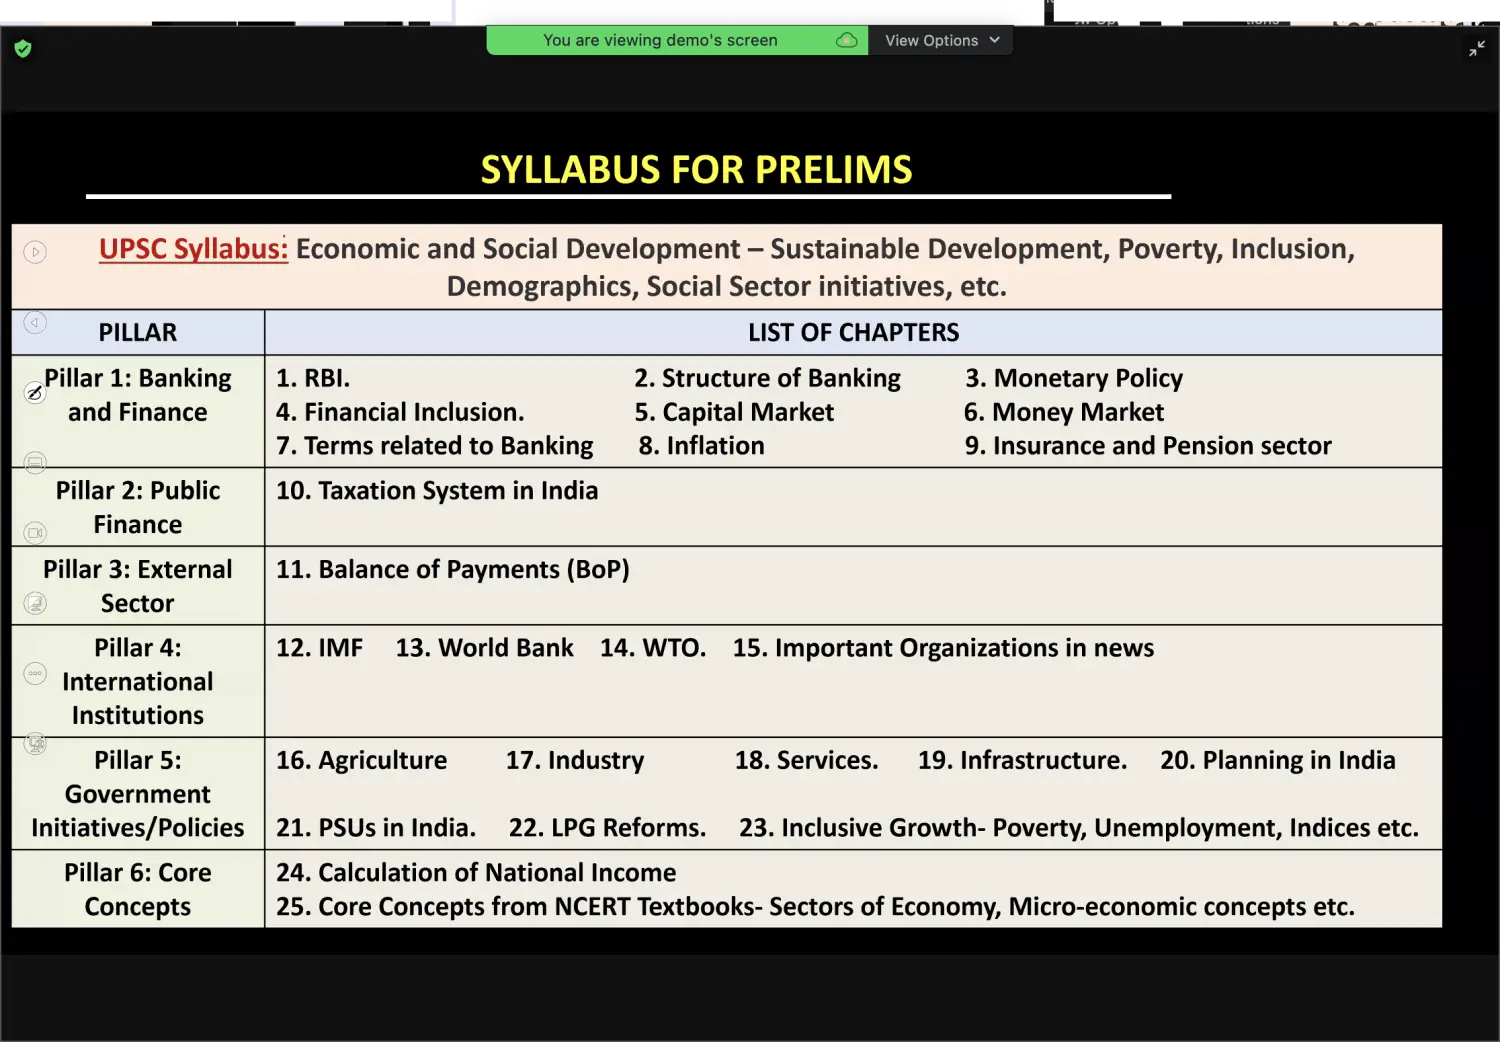This screenshot has height=1042, width=1500.
Task: Click chapter '20. Planning in India'
Action: click(1278, 761)
